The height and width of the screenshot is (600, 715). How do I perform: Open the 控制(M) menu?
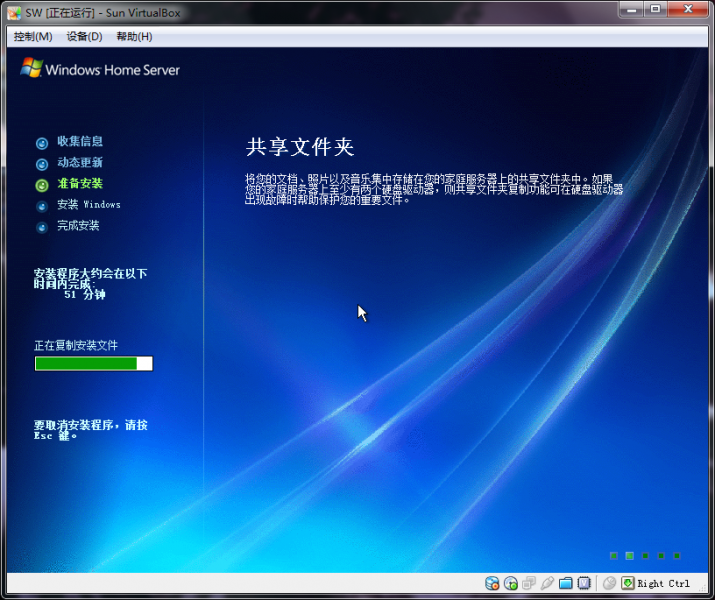pyautogui.click(x=33, y=36)
